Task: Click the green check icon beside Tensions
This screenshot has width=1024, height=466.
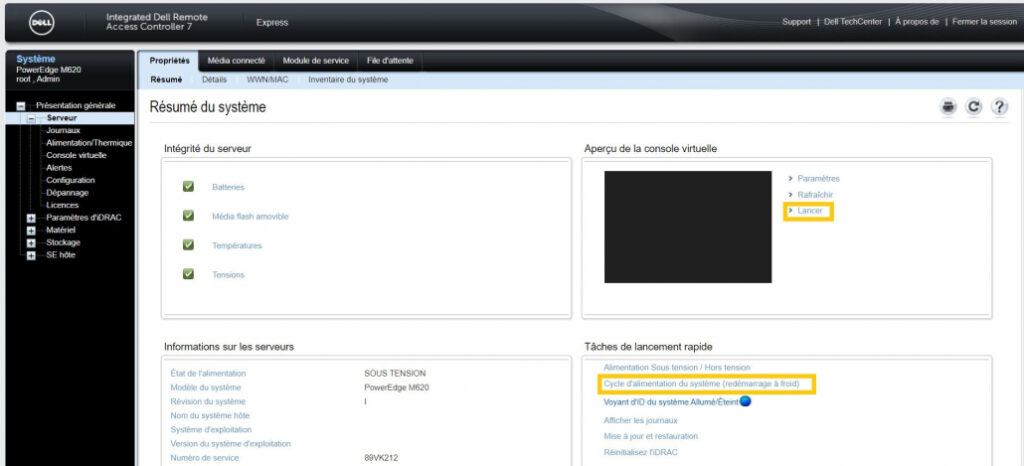Action: [x=189, y=274]
